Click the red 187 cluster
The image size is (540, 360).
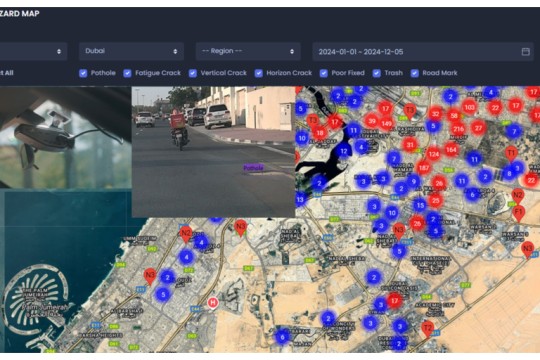point(424,168)
